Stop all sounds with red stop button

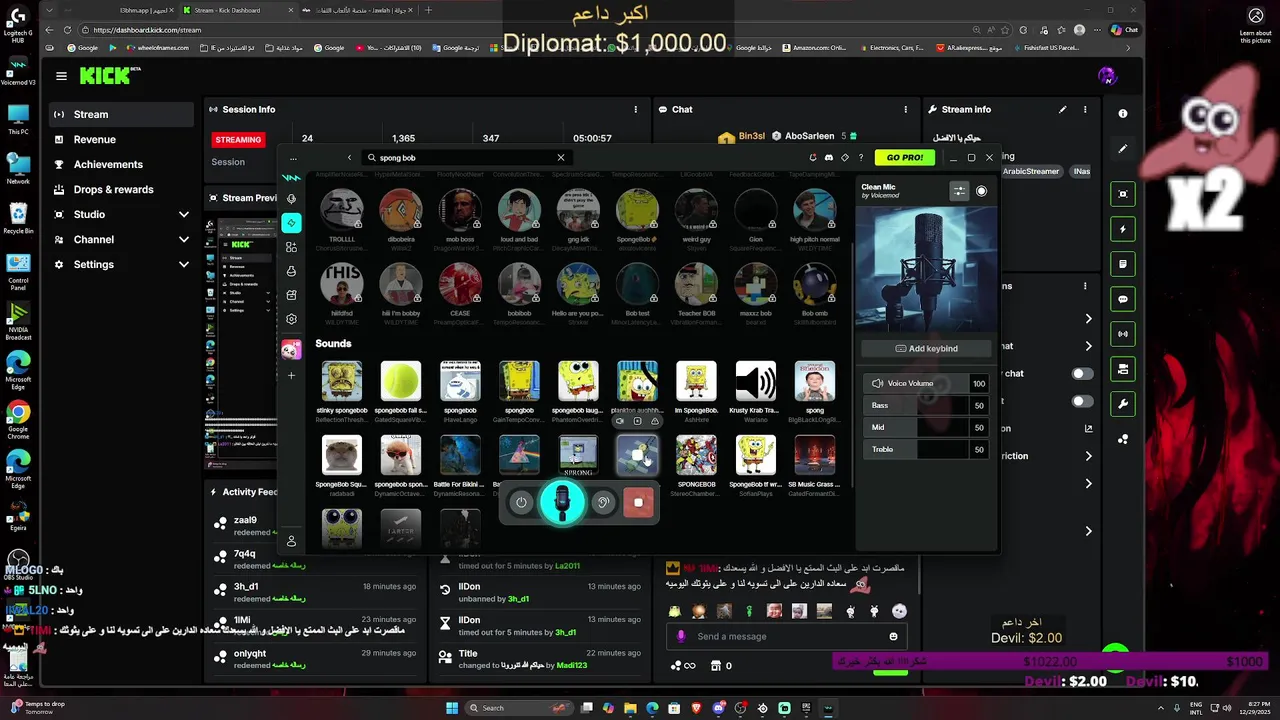click(x=638, y=502)
